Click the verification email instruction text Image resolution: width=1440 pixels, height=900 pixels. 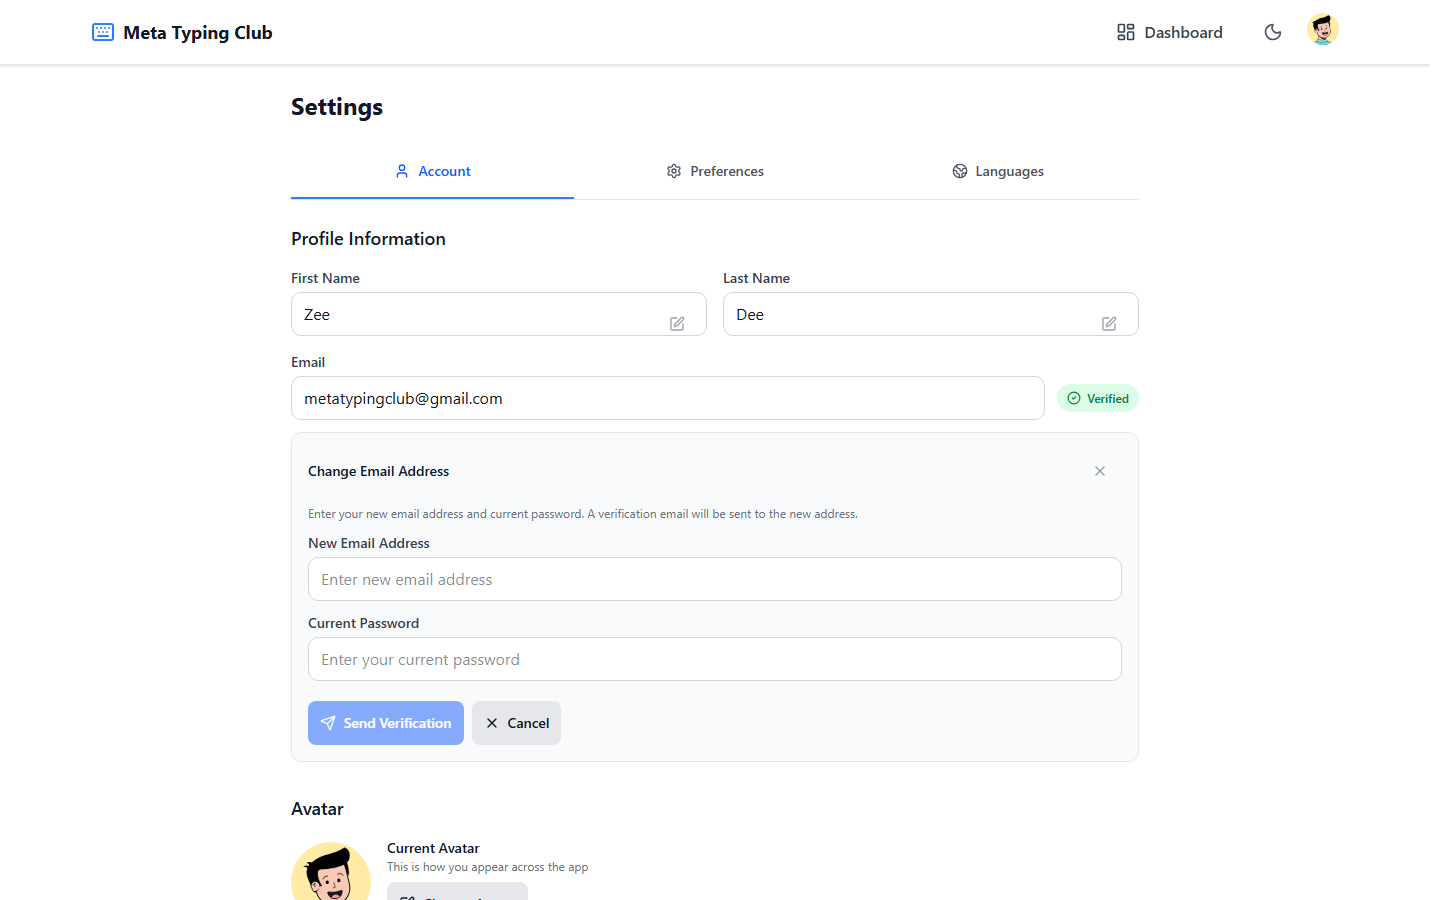coord(583,514)
